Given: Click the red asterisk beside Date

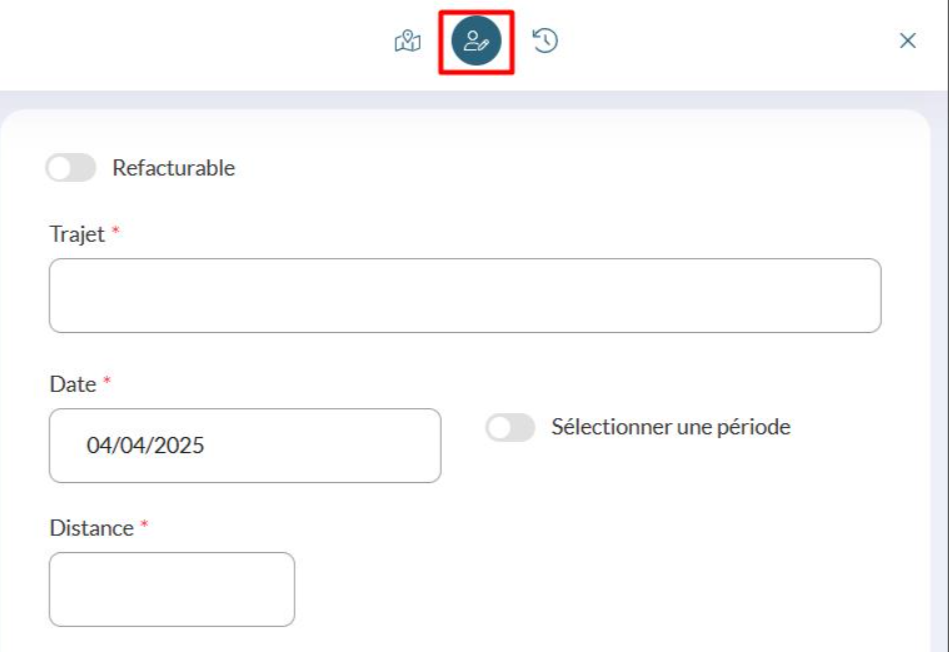Looking at the screenshot, I should tap(107, 381).
